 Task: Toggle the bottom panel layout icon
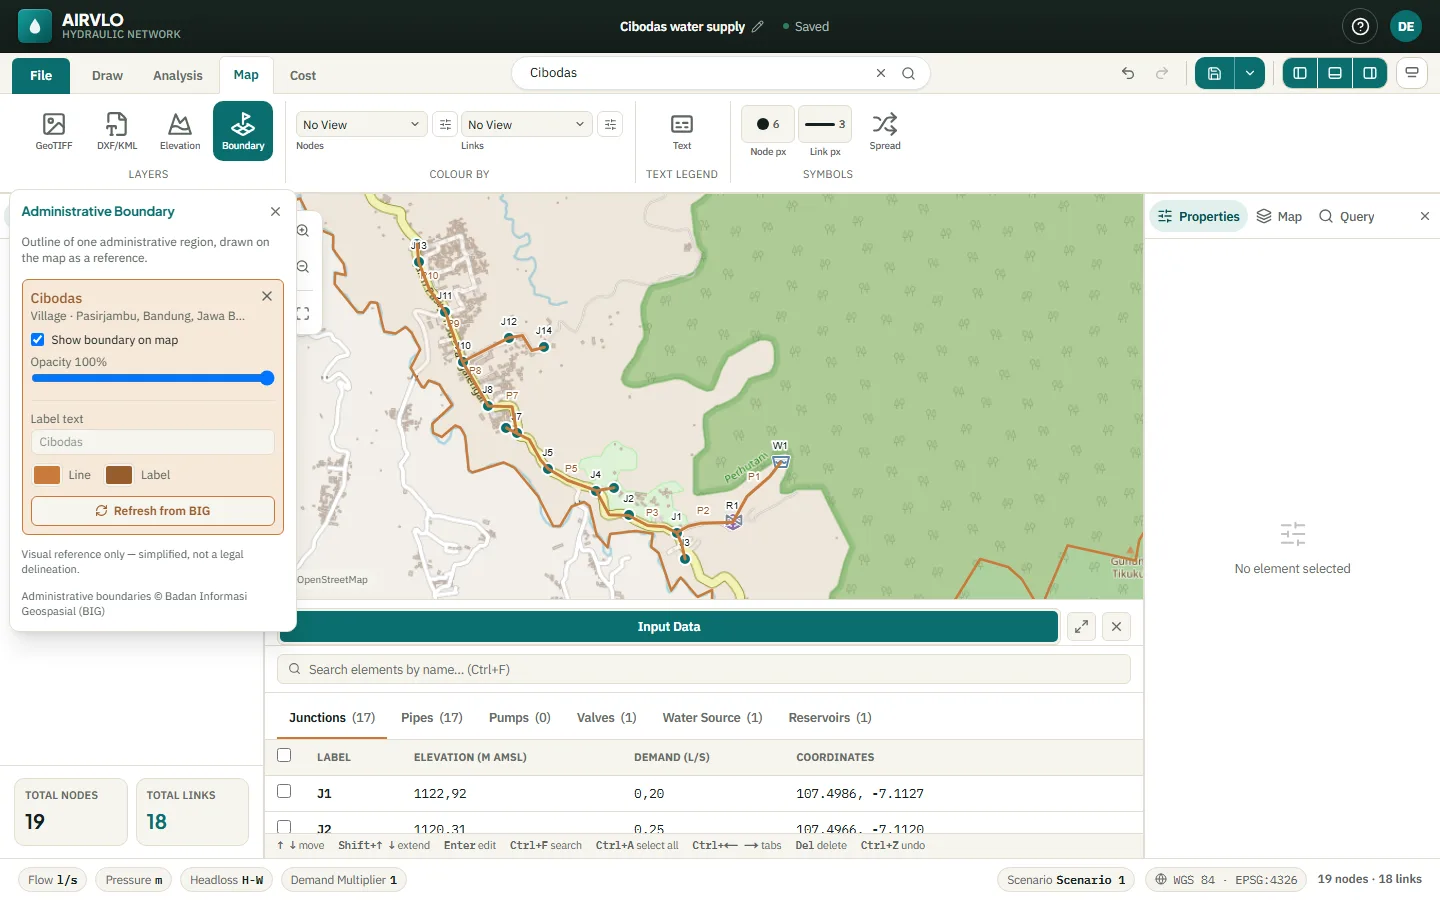[1335, 73]
